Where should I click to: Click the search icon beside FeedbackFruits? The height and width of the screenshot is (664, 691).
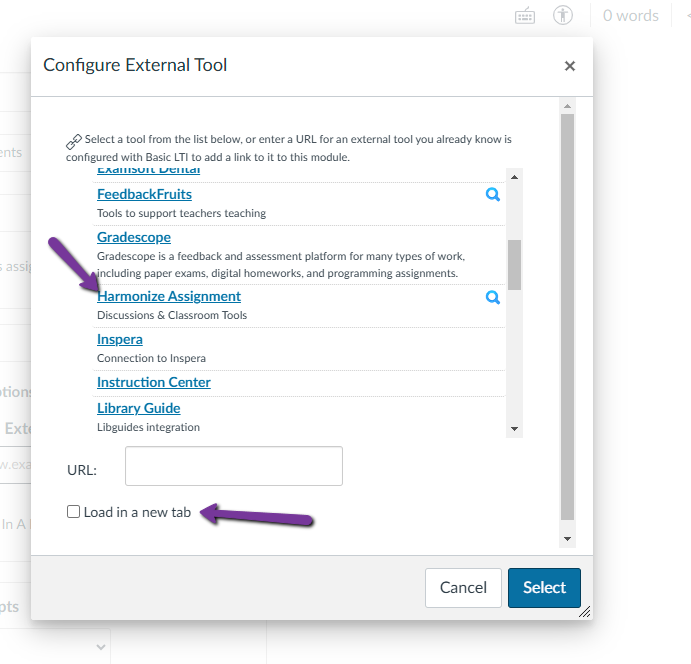tap(492, 195)
